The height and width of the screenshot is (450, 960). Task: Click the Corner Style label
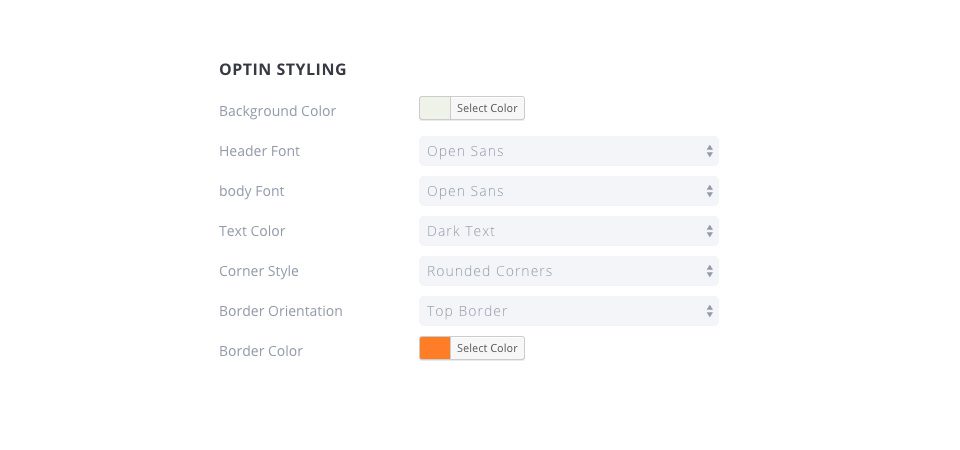[x=258, y=271]
